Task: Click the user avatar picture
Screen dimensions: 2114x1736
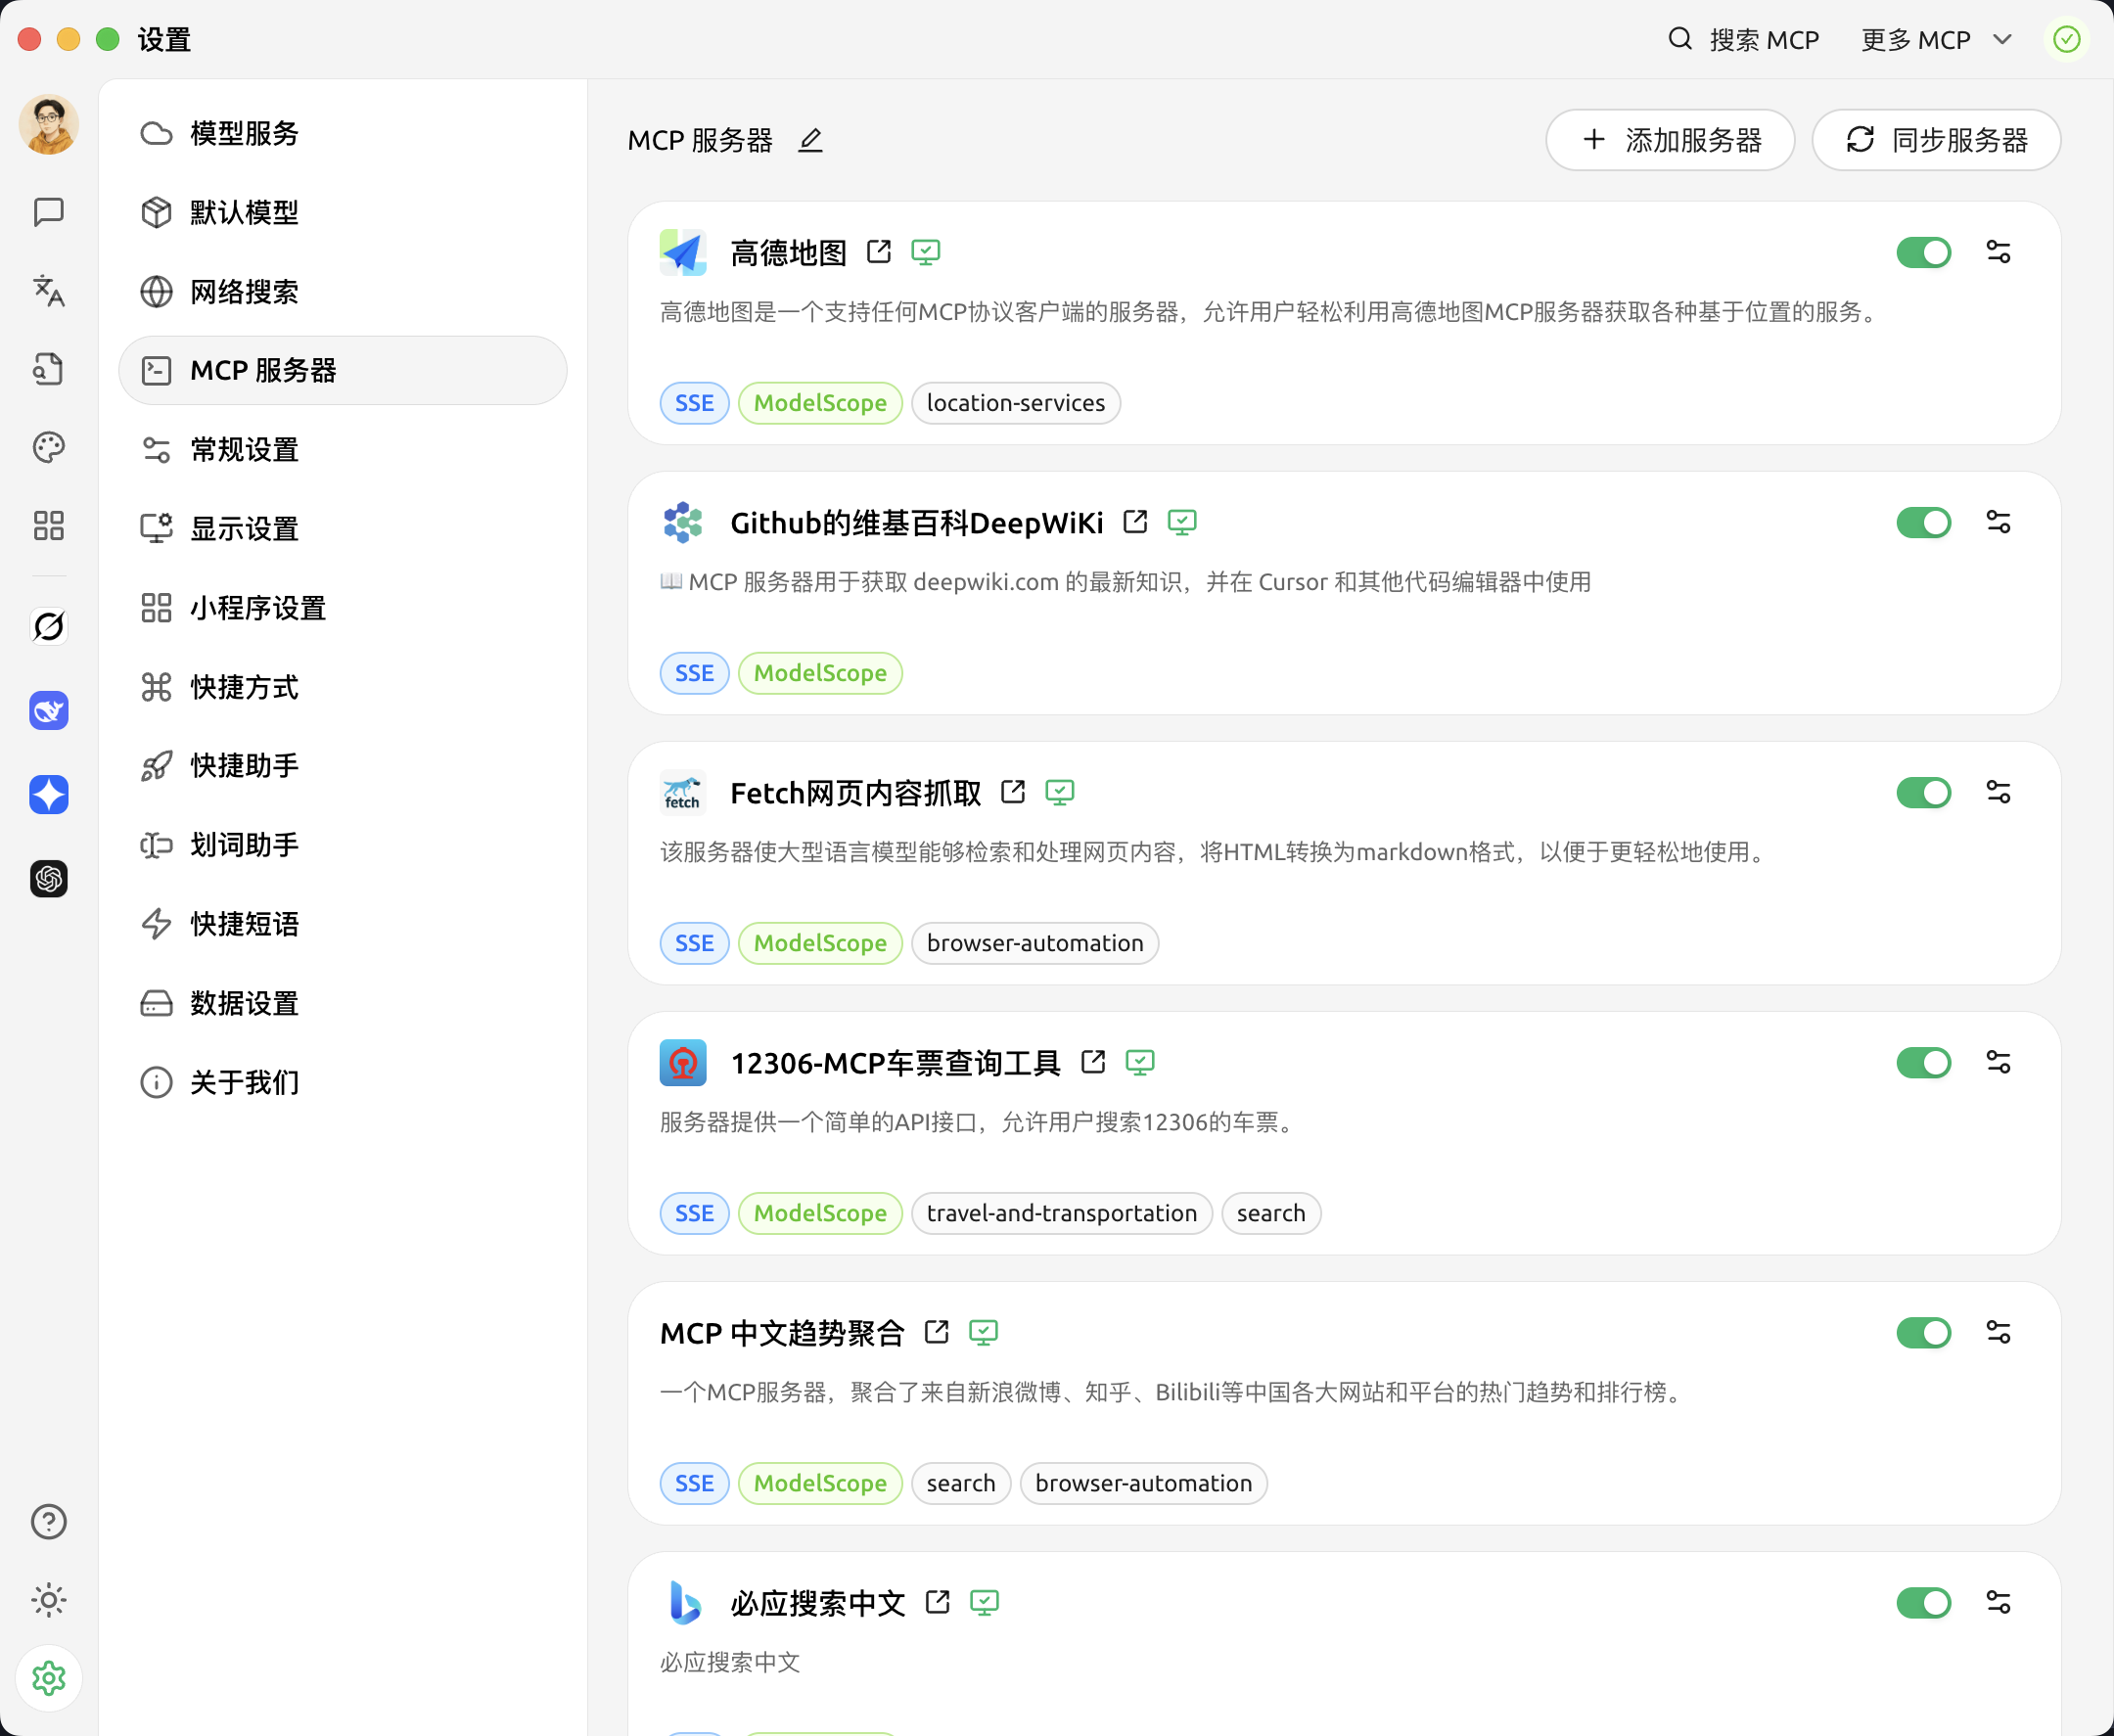Action: [x=48, y=125]
